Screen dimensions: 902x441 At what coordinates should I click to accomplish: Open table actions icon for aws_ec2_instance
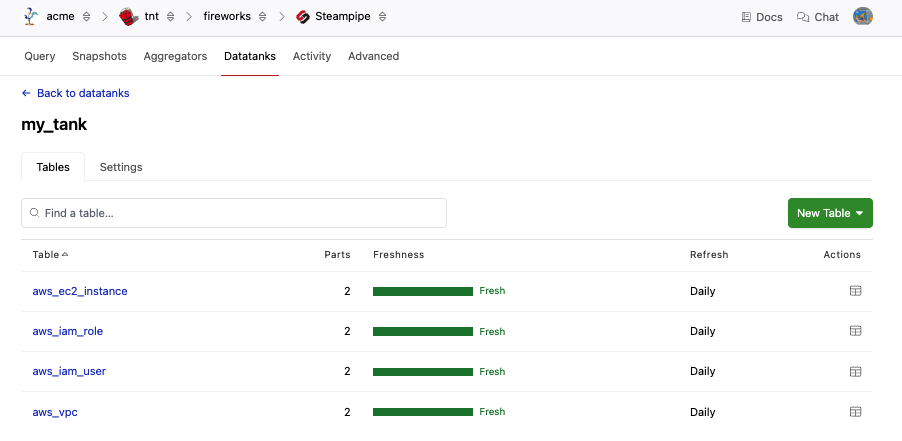[x=855, y=291]
